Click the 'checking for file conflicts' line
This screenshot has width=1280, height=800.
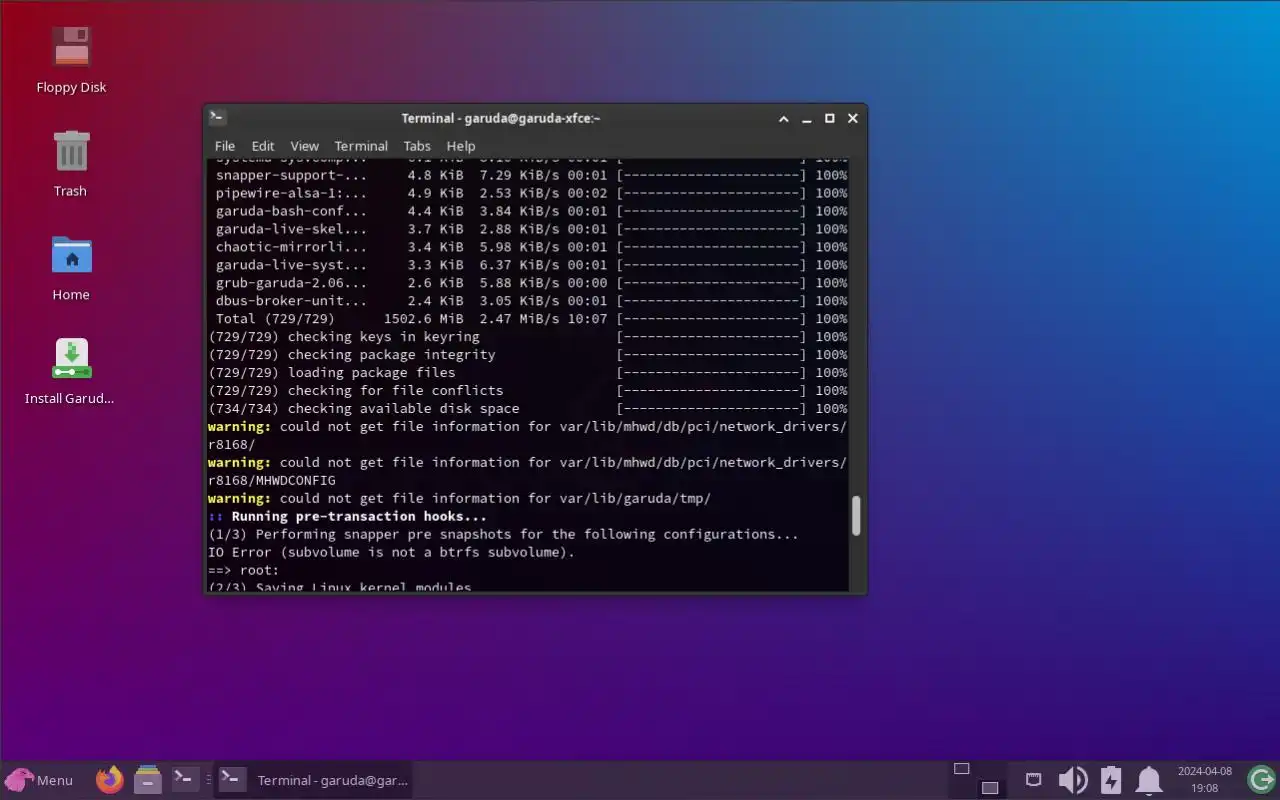[527, 391]
